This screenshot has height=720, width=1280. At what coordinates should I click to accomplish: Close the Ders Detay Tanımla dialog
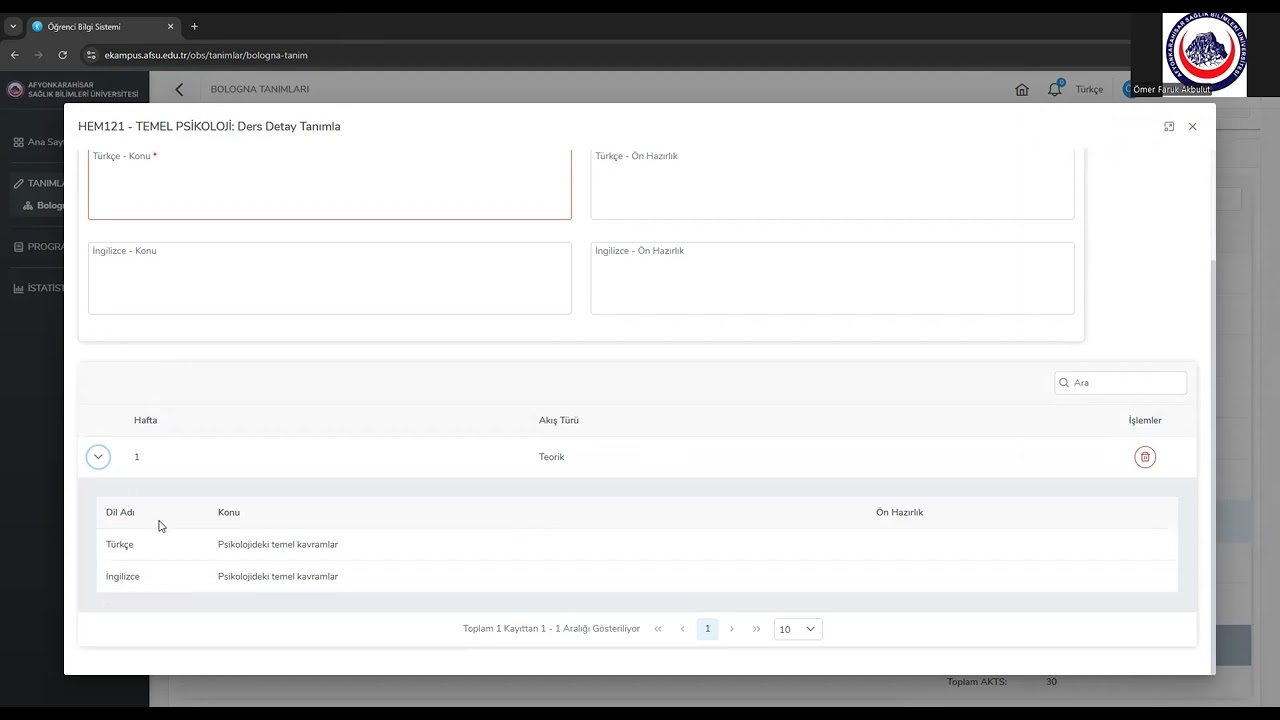pos(1192,127)
